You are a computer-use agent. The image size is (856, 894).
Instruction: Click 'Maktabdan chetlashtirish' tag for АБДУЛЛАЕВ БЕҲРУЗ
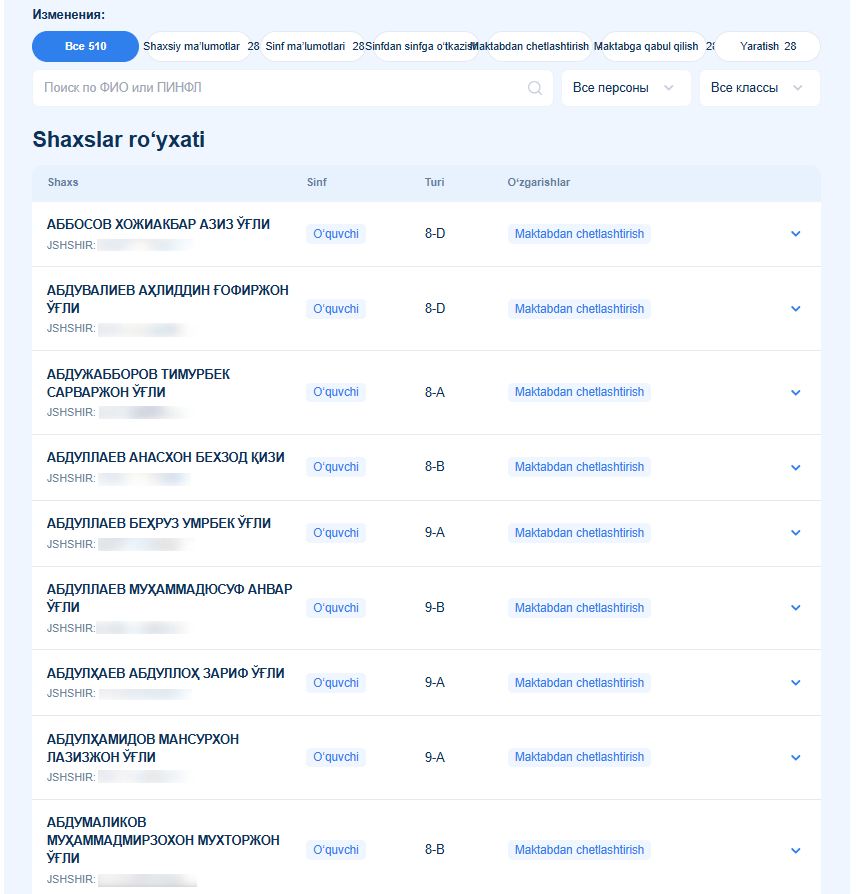coord(579,533)
